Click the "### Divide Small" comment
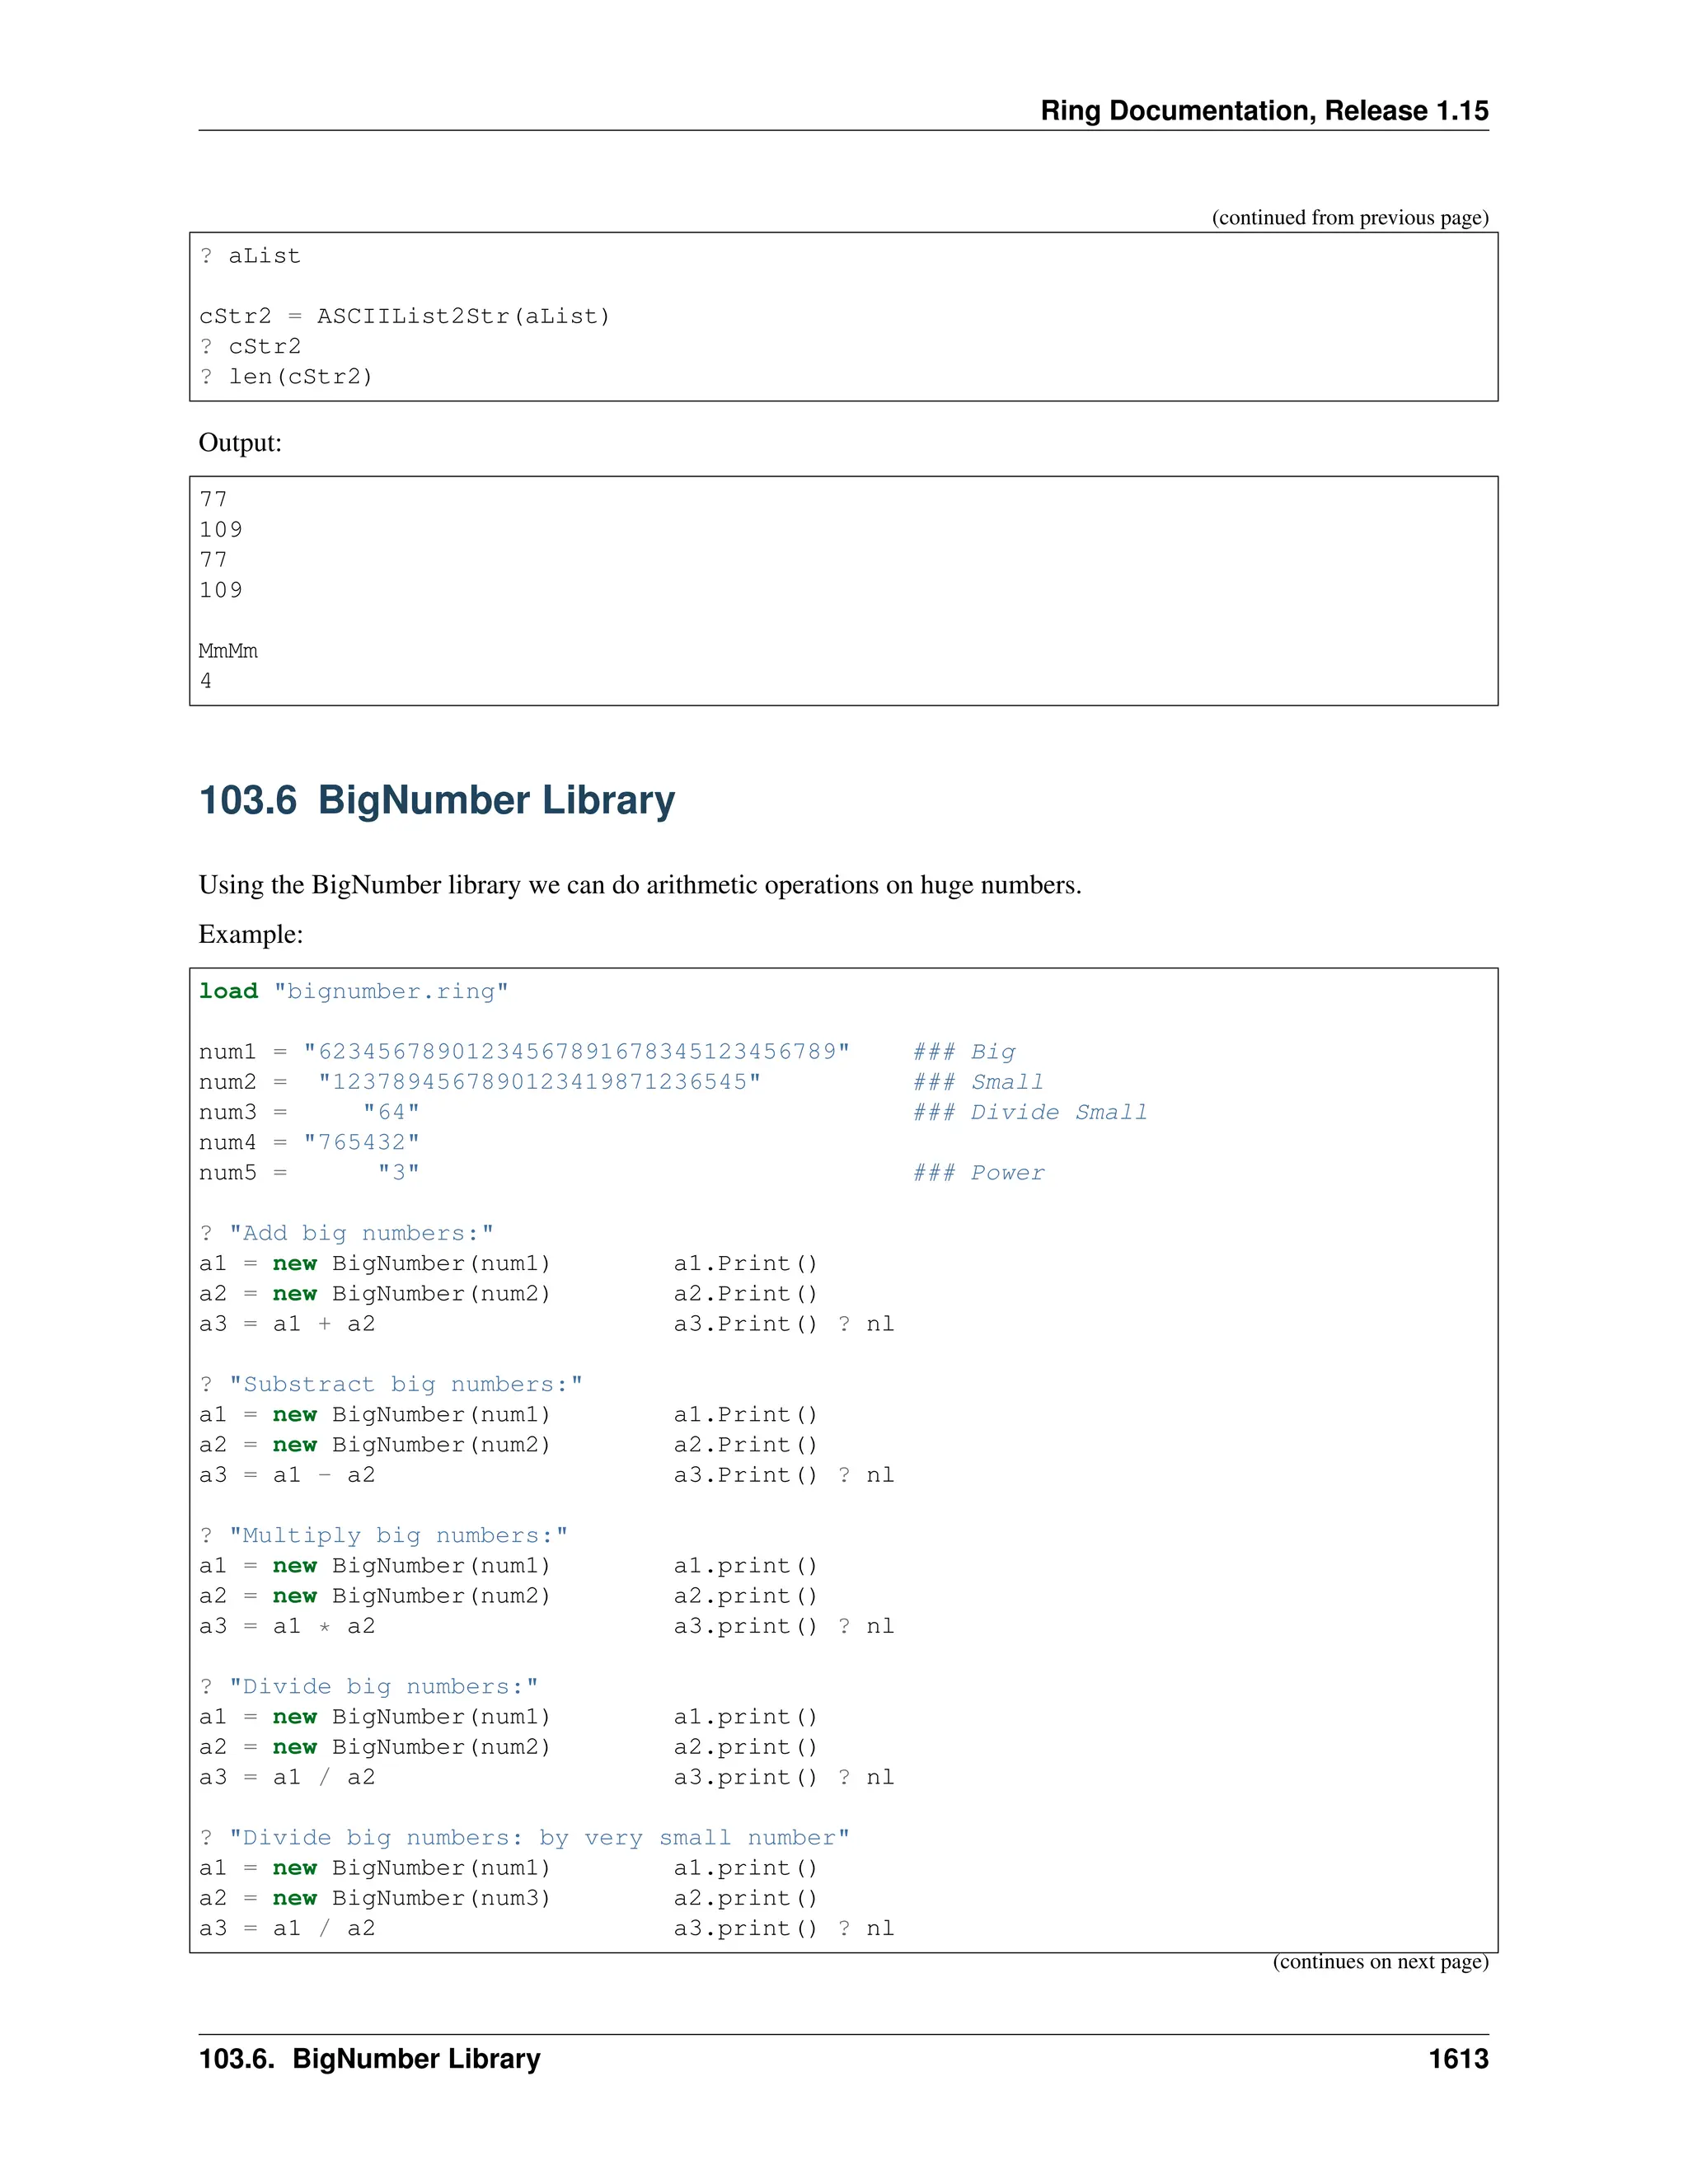 pos(1029,1112)
